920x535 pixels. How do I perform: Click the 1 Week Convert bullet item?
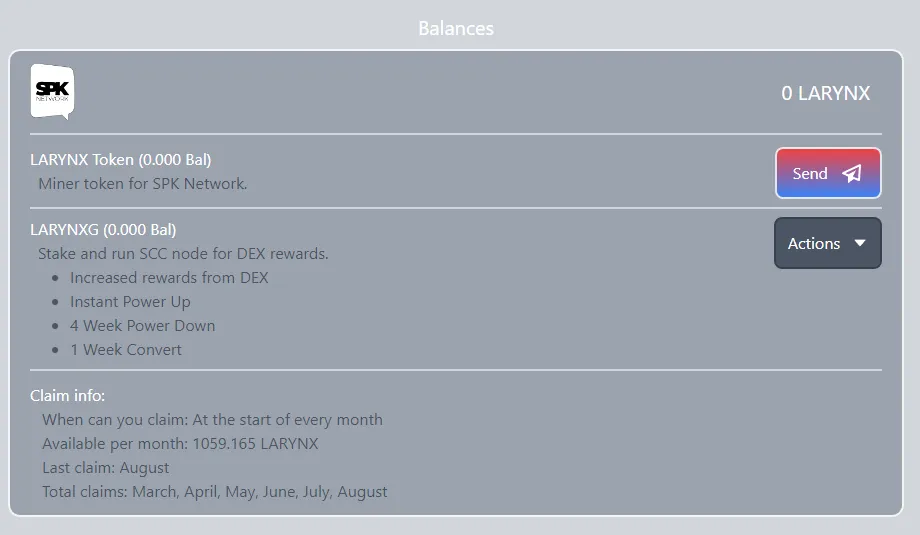126,350
